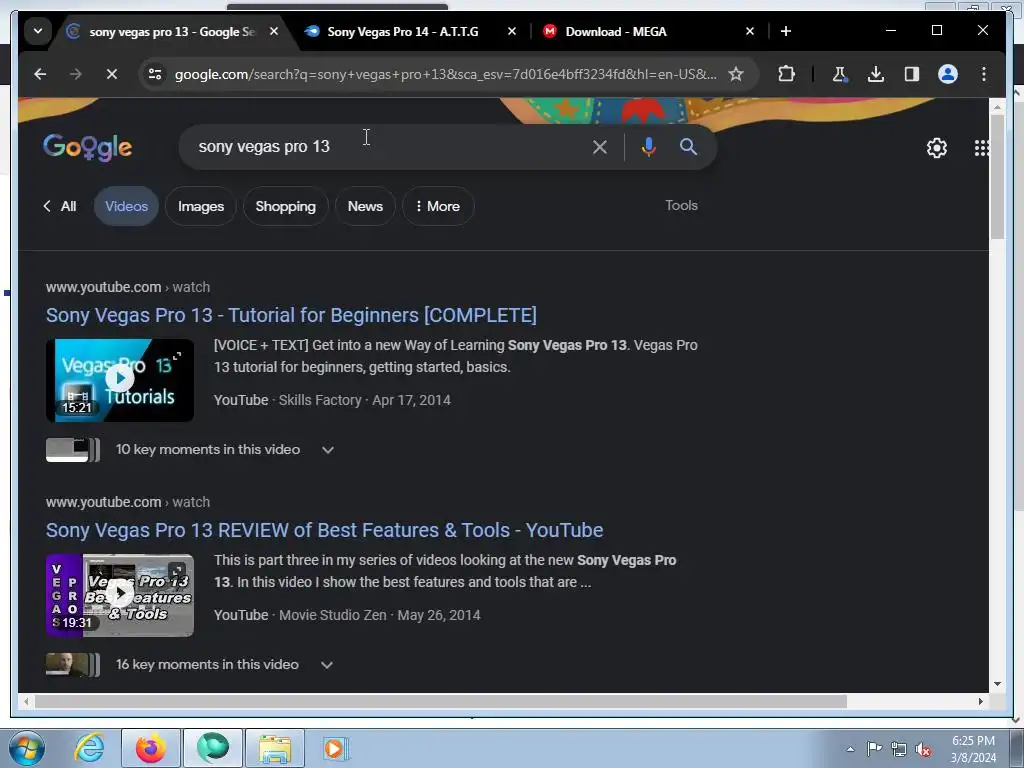Open the Windows Start menu

[27, 748]
